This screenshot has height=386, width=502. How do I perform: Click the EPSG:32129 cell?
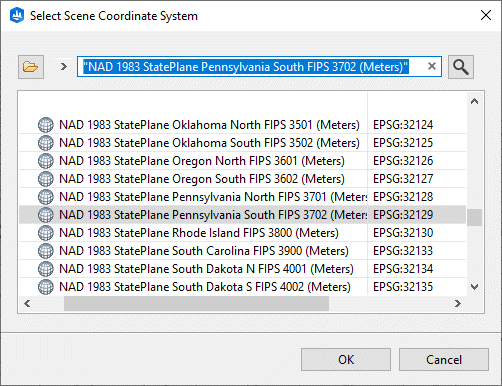click(403, 215)
